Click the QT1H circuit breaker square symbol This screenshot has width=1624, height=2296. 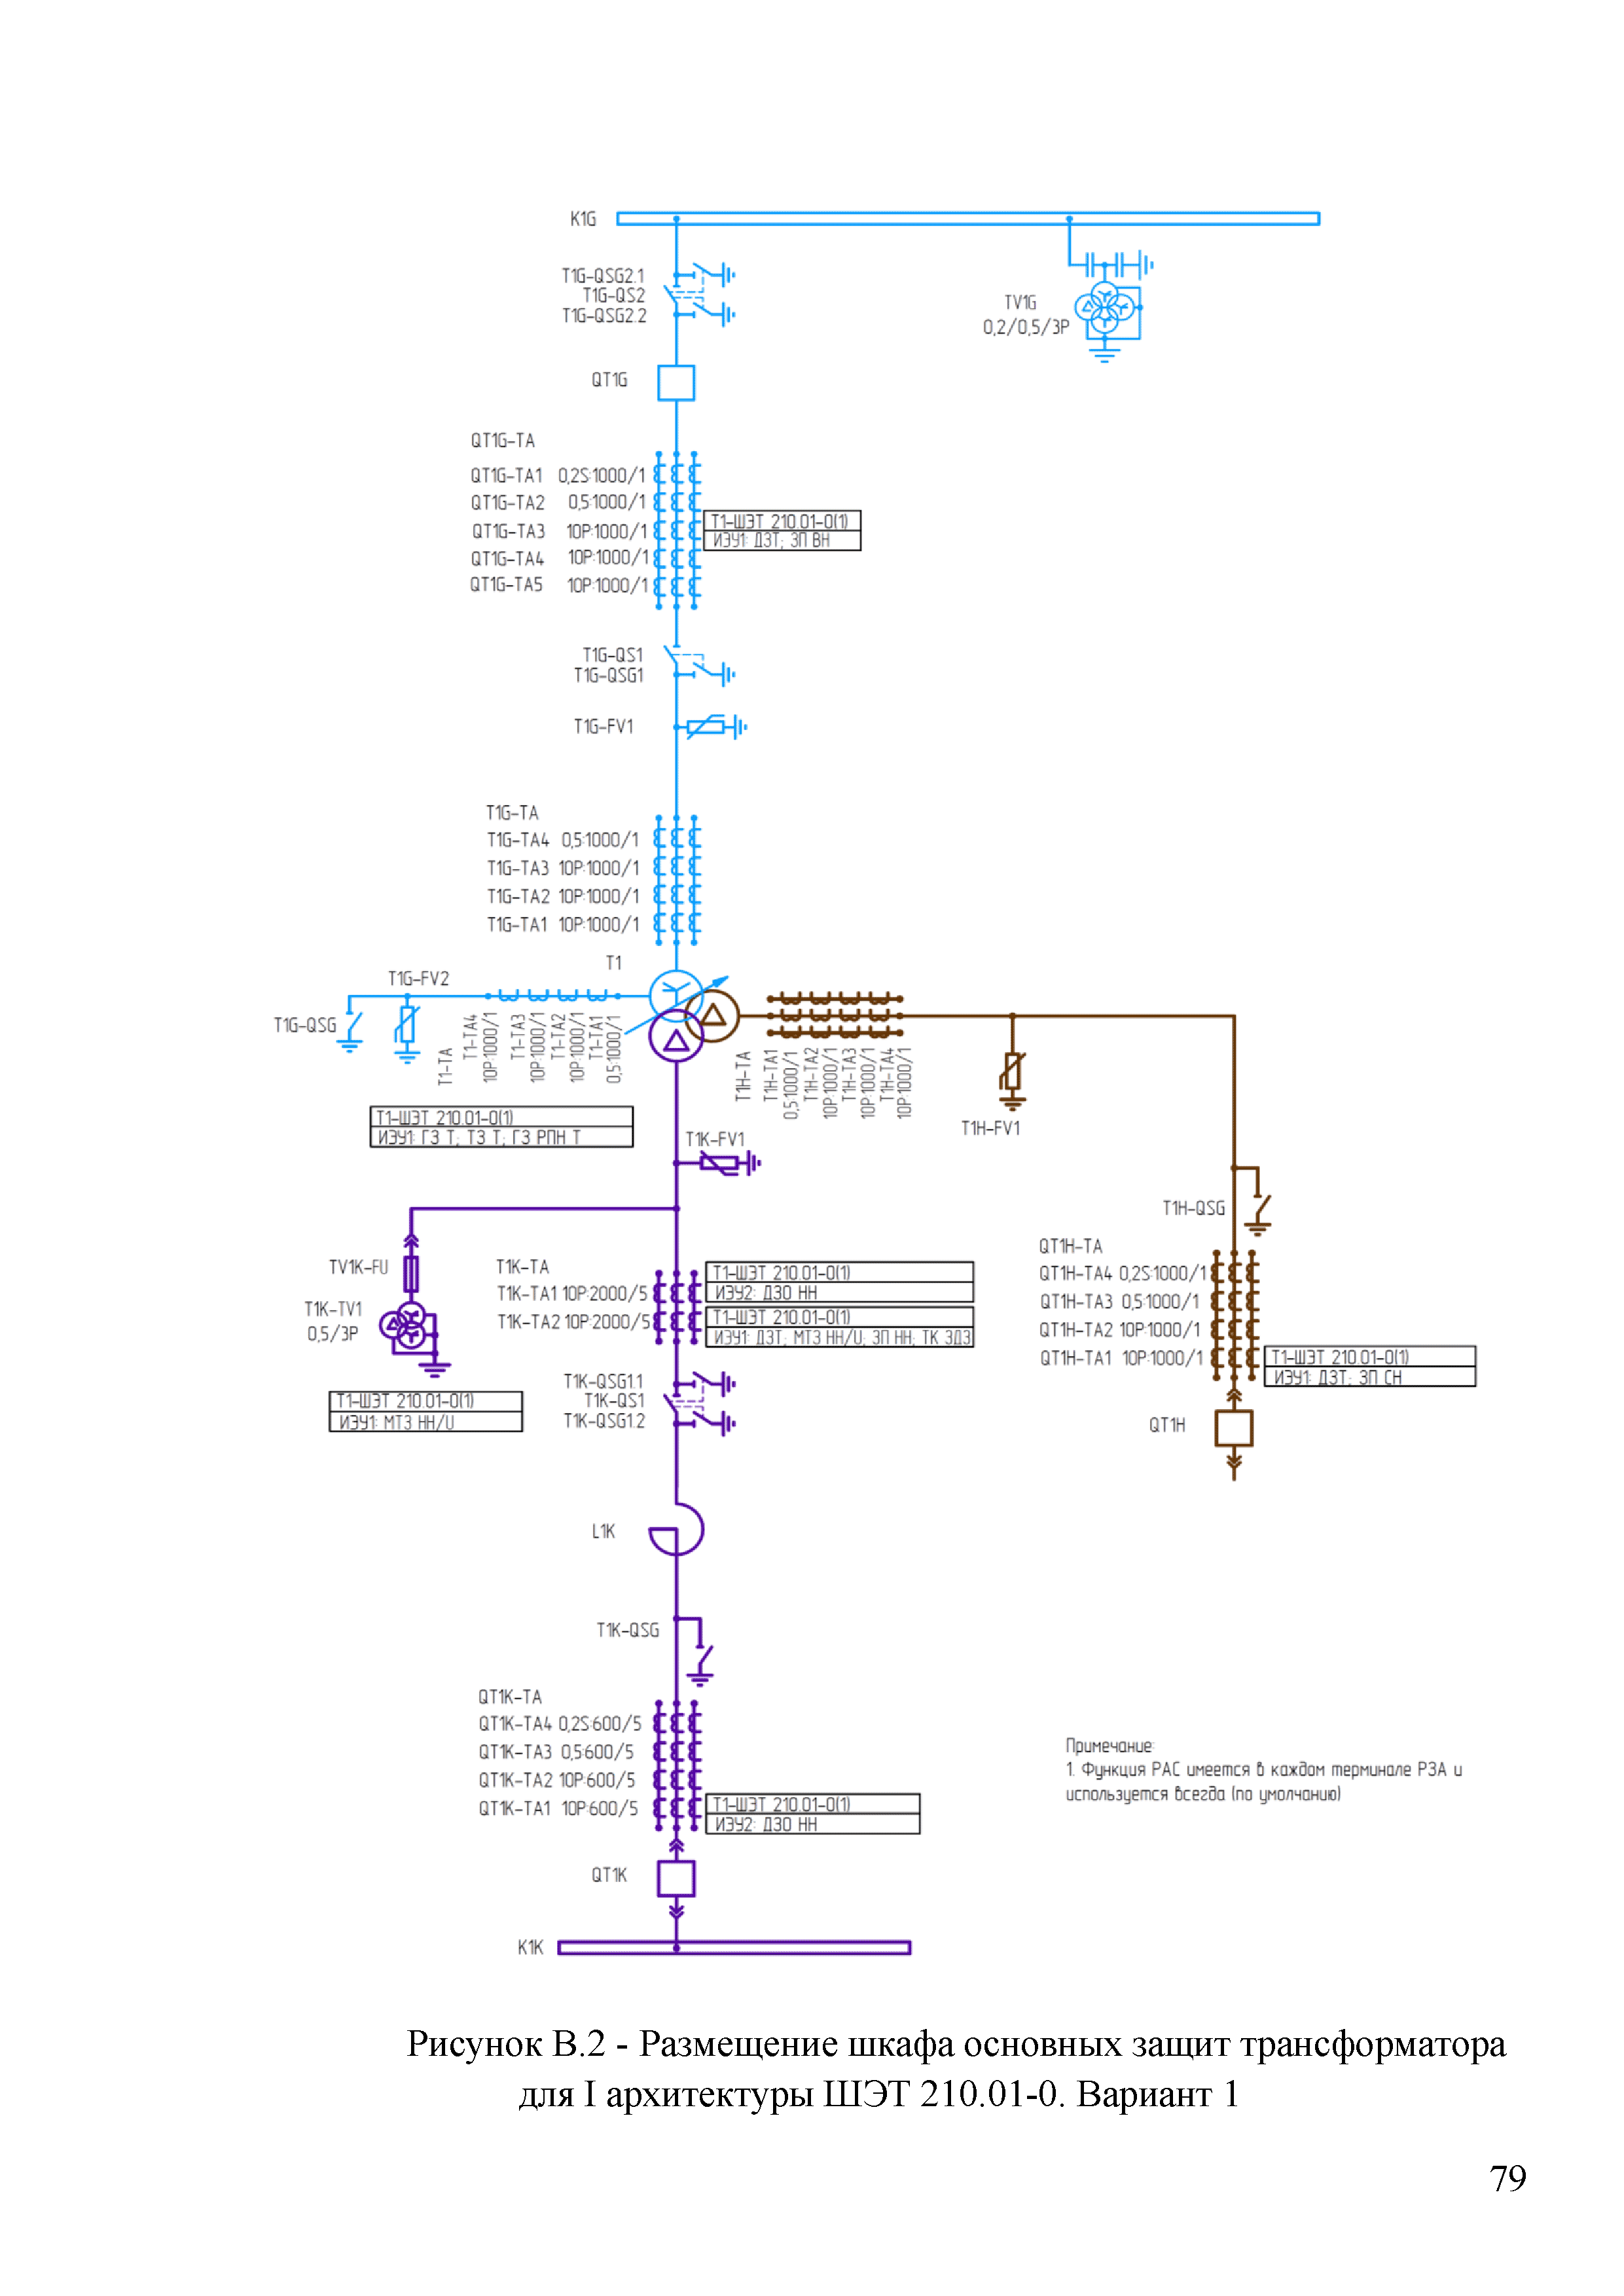[x=1234, y=1428]
